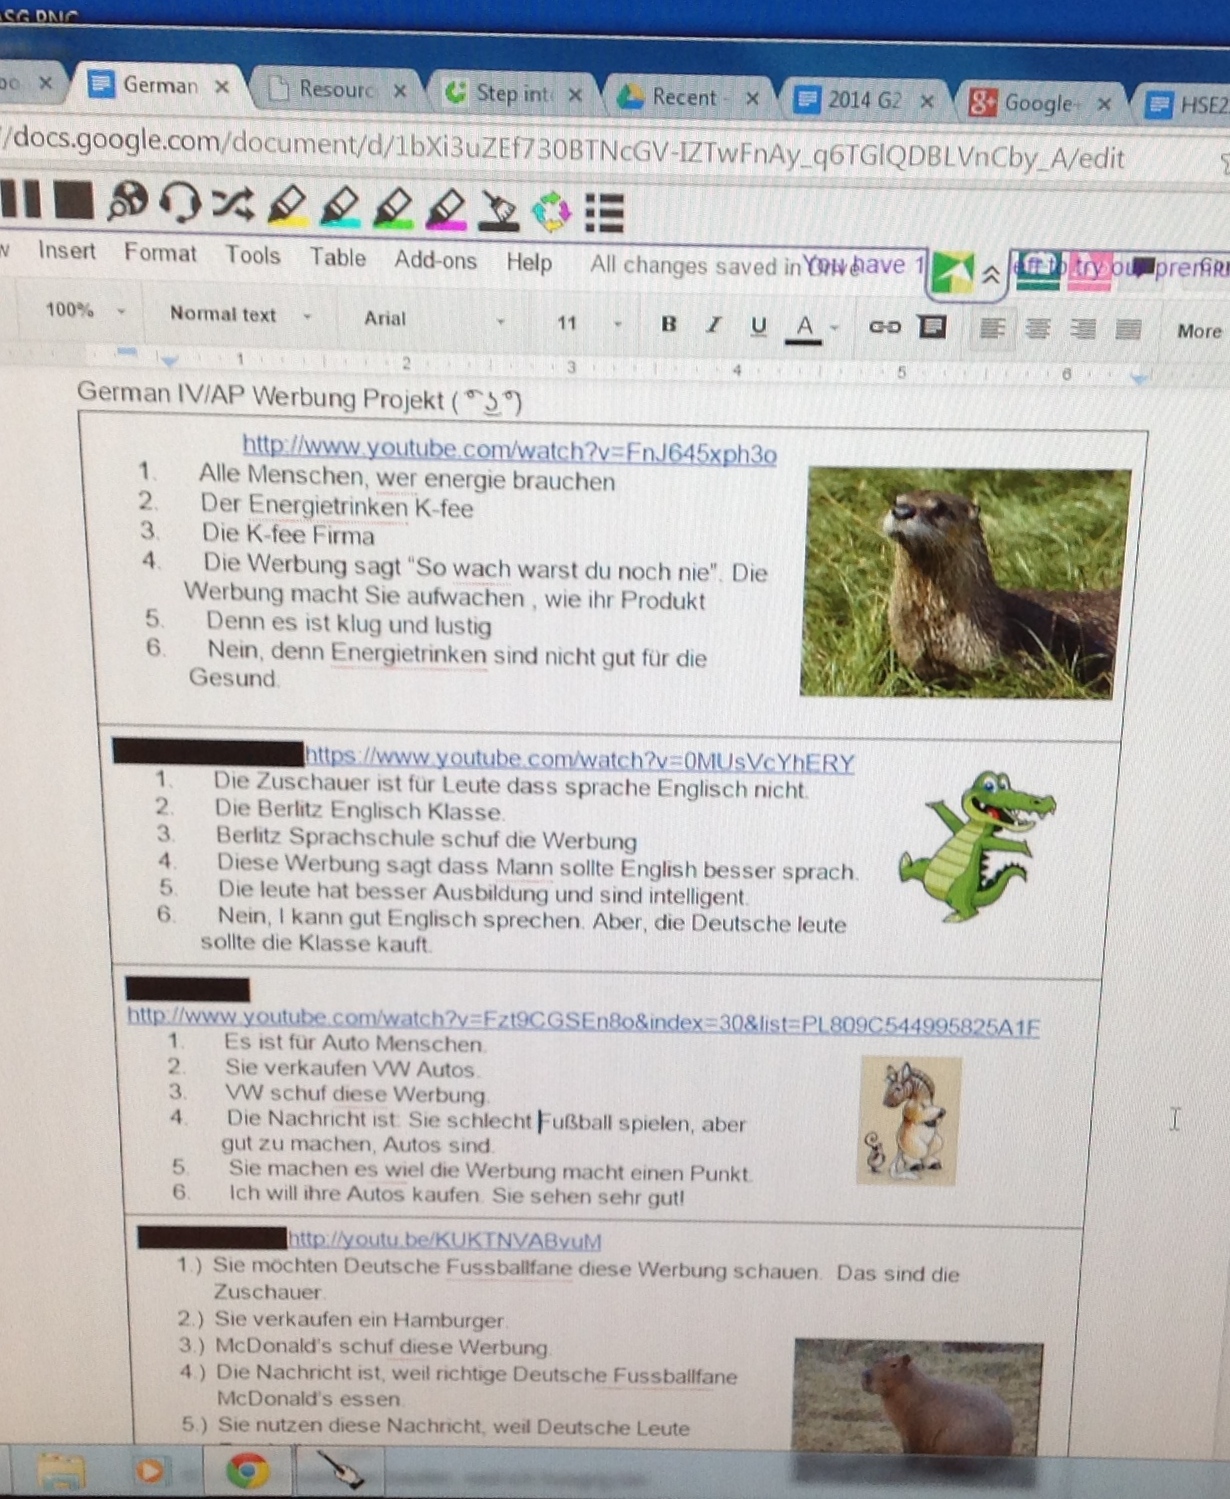
Task: Toggle italic formatting
Action: click(713, 324)
